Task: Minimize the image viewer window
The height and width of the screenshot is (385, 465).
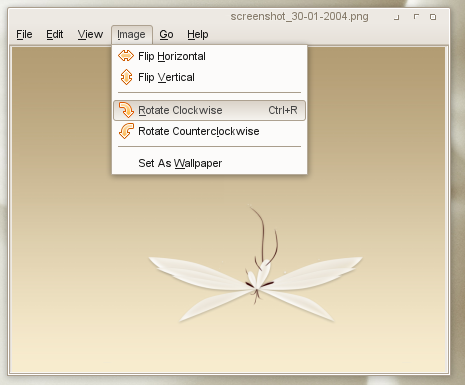Action: coord(396,17)
